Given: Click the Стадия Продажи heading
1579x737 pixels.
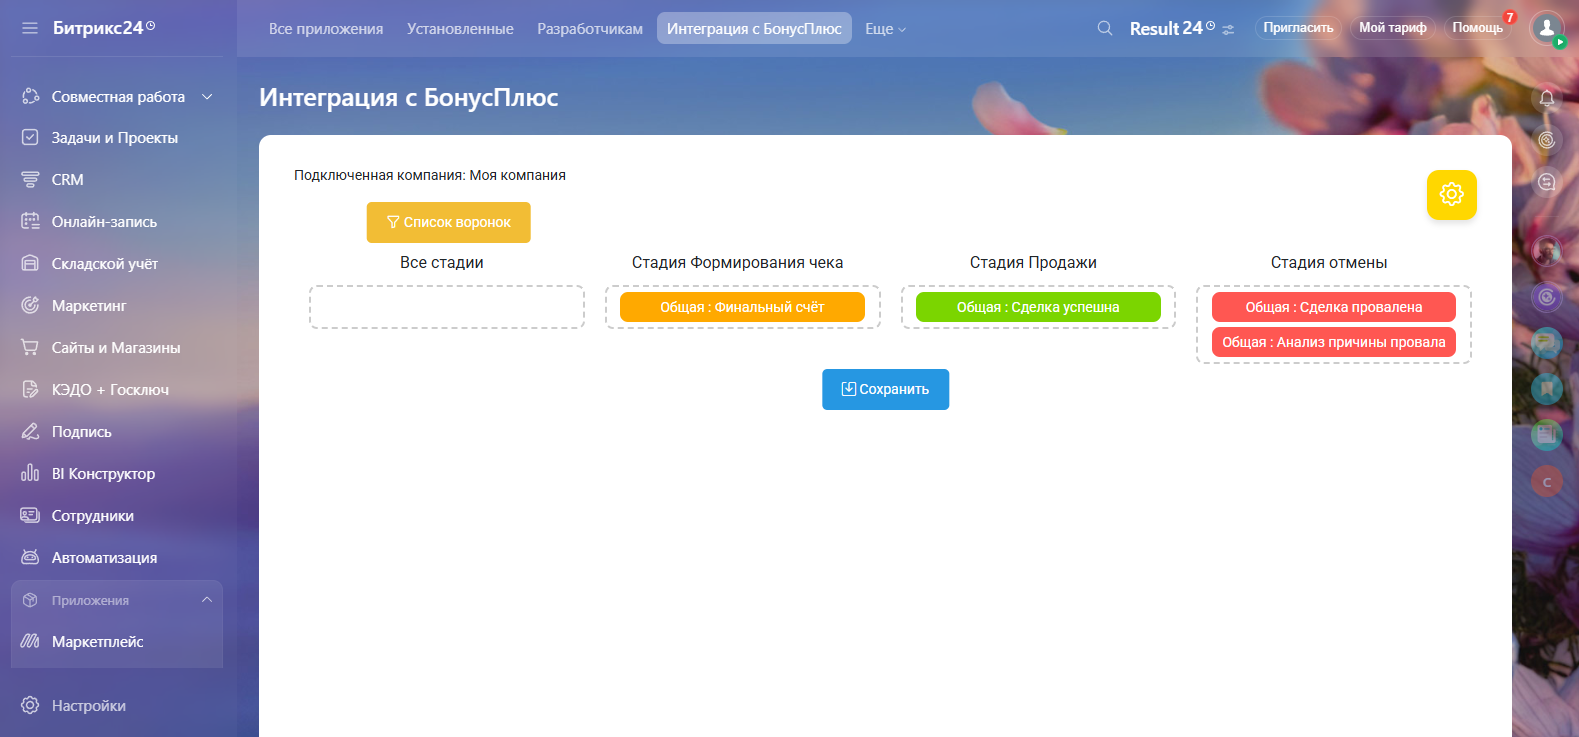Looking at the screenshot, I should click(1033, 262).
